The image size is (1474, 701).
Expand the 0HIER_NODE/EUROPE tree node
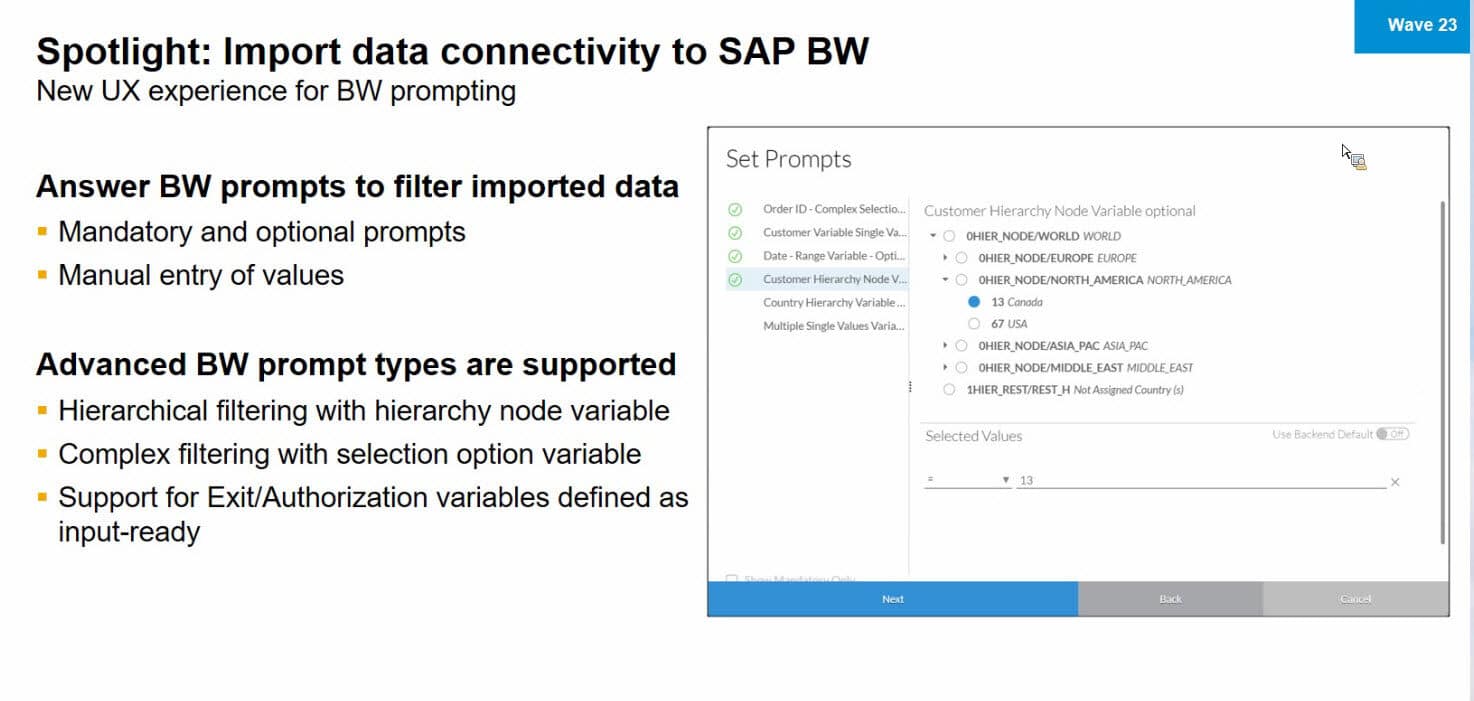(x=945, y=258)
